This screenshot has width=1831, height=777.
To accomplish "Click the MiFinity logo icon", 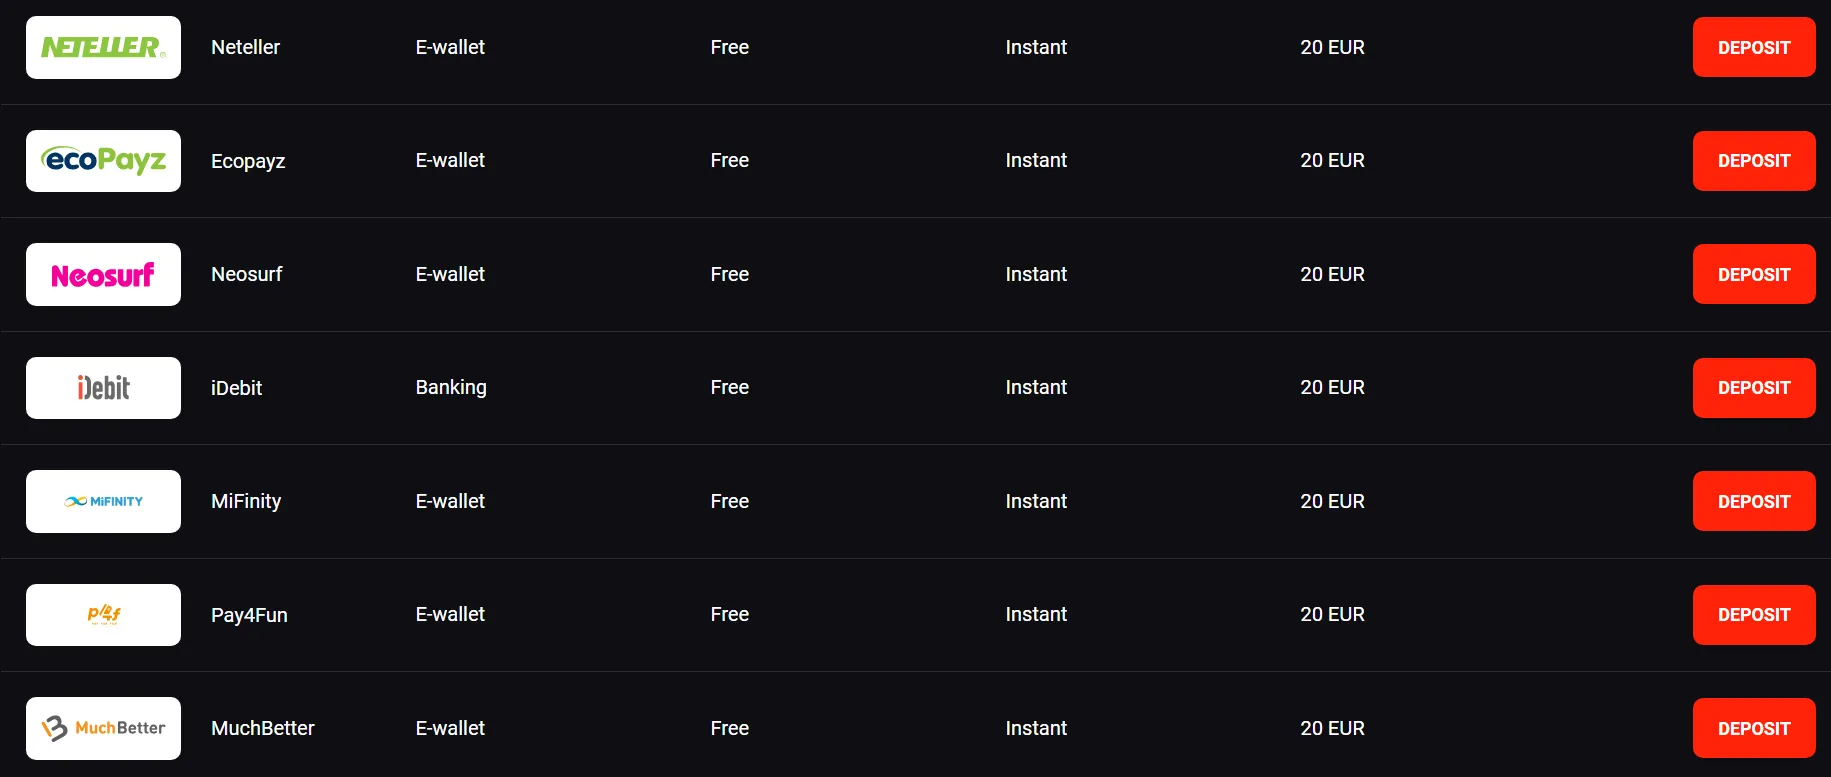I will tap(103, 501).
